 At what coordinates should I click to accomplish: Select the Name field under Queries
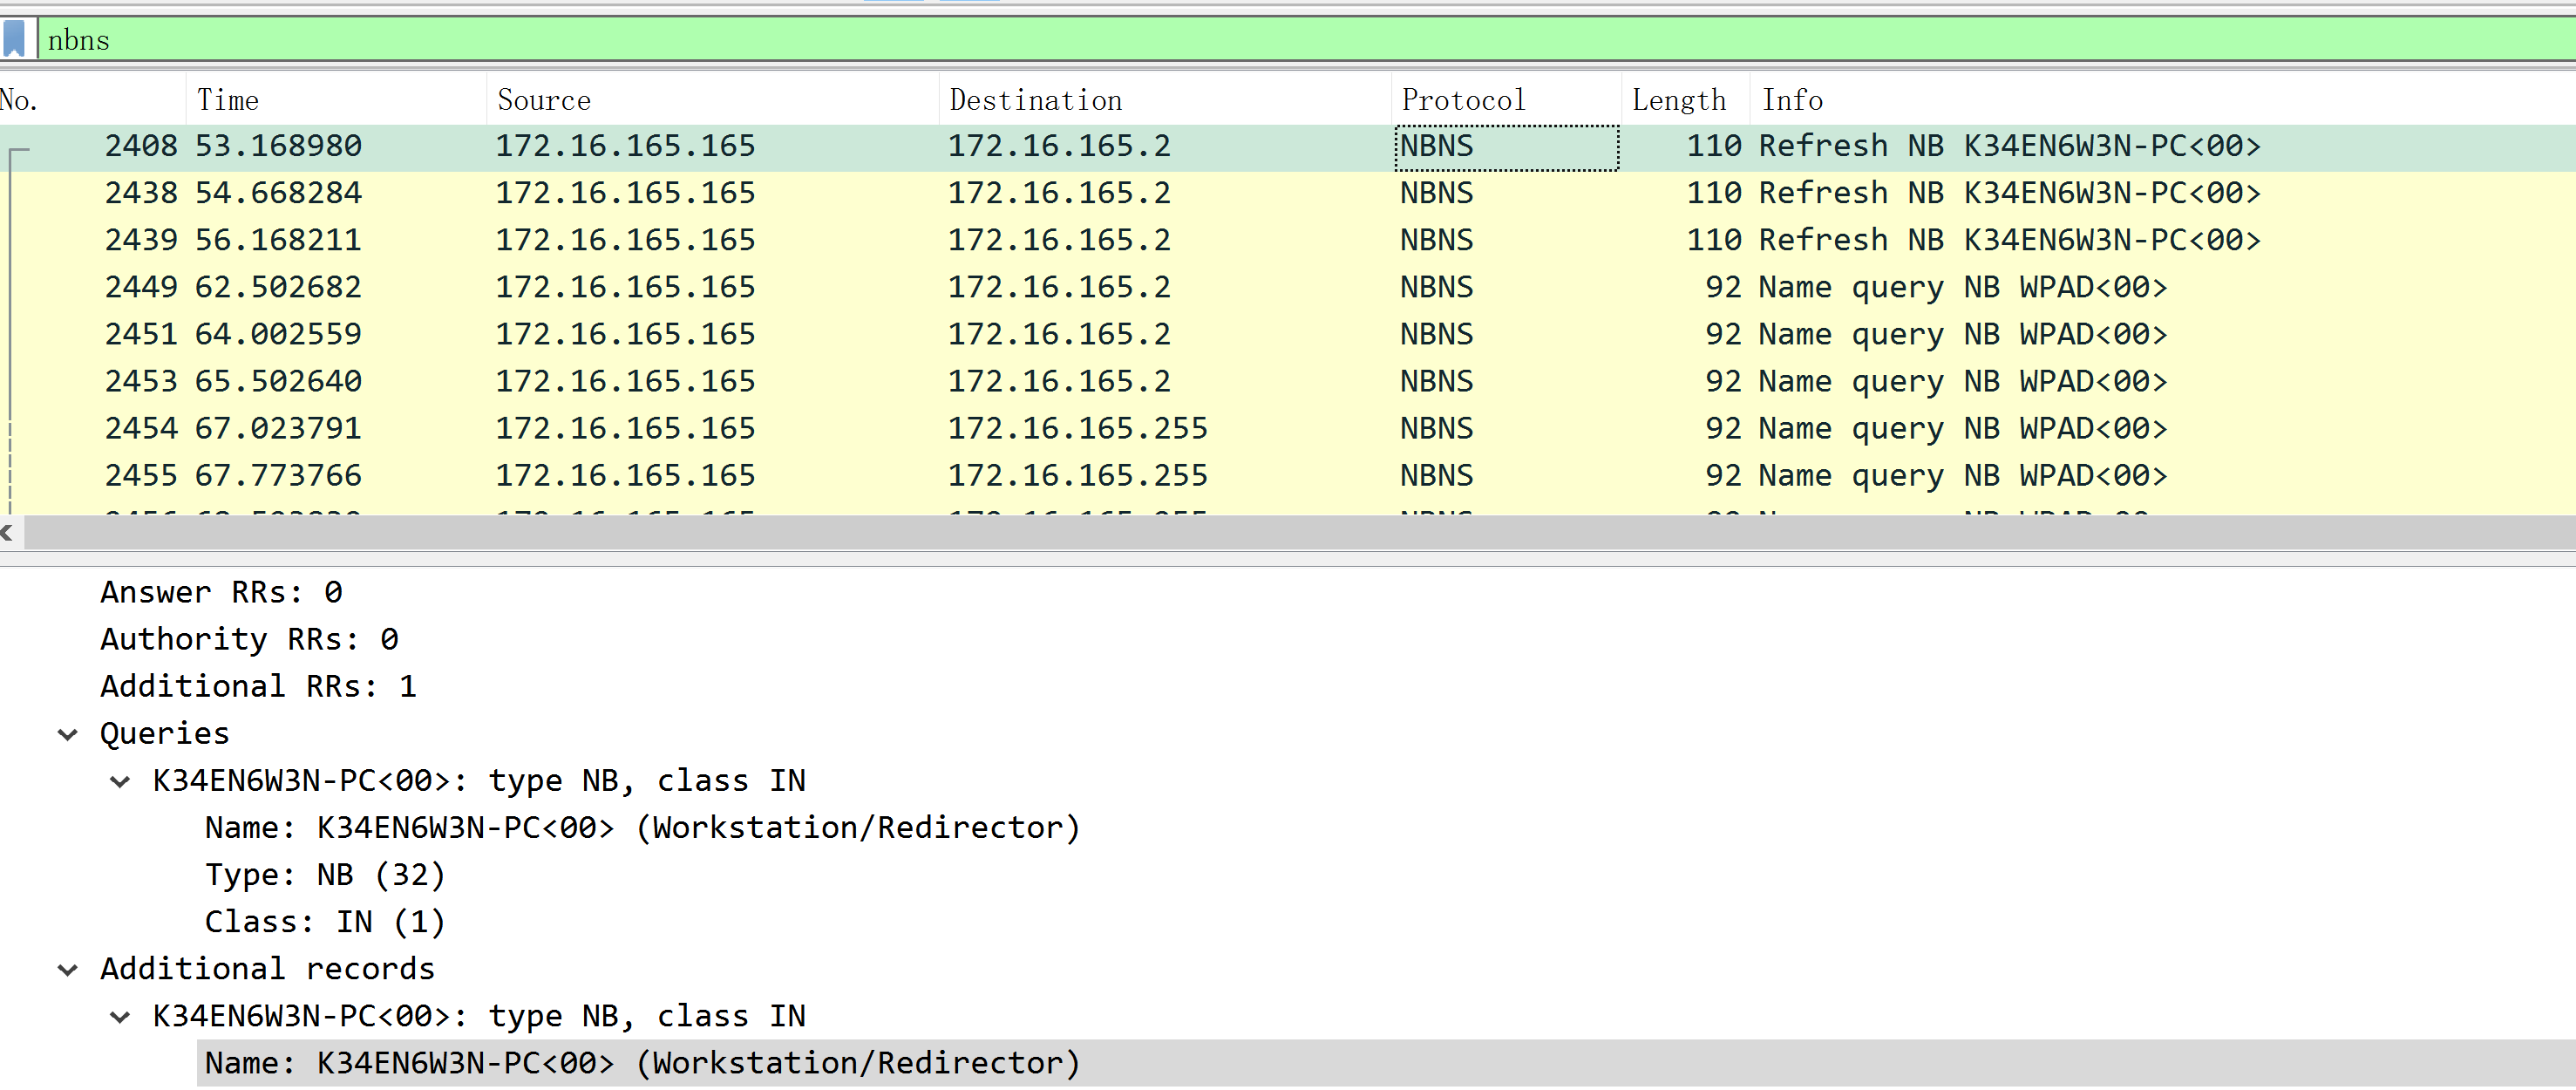(643, 829)
